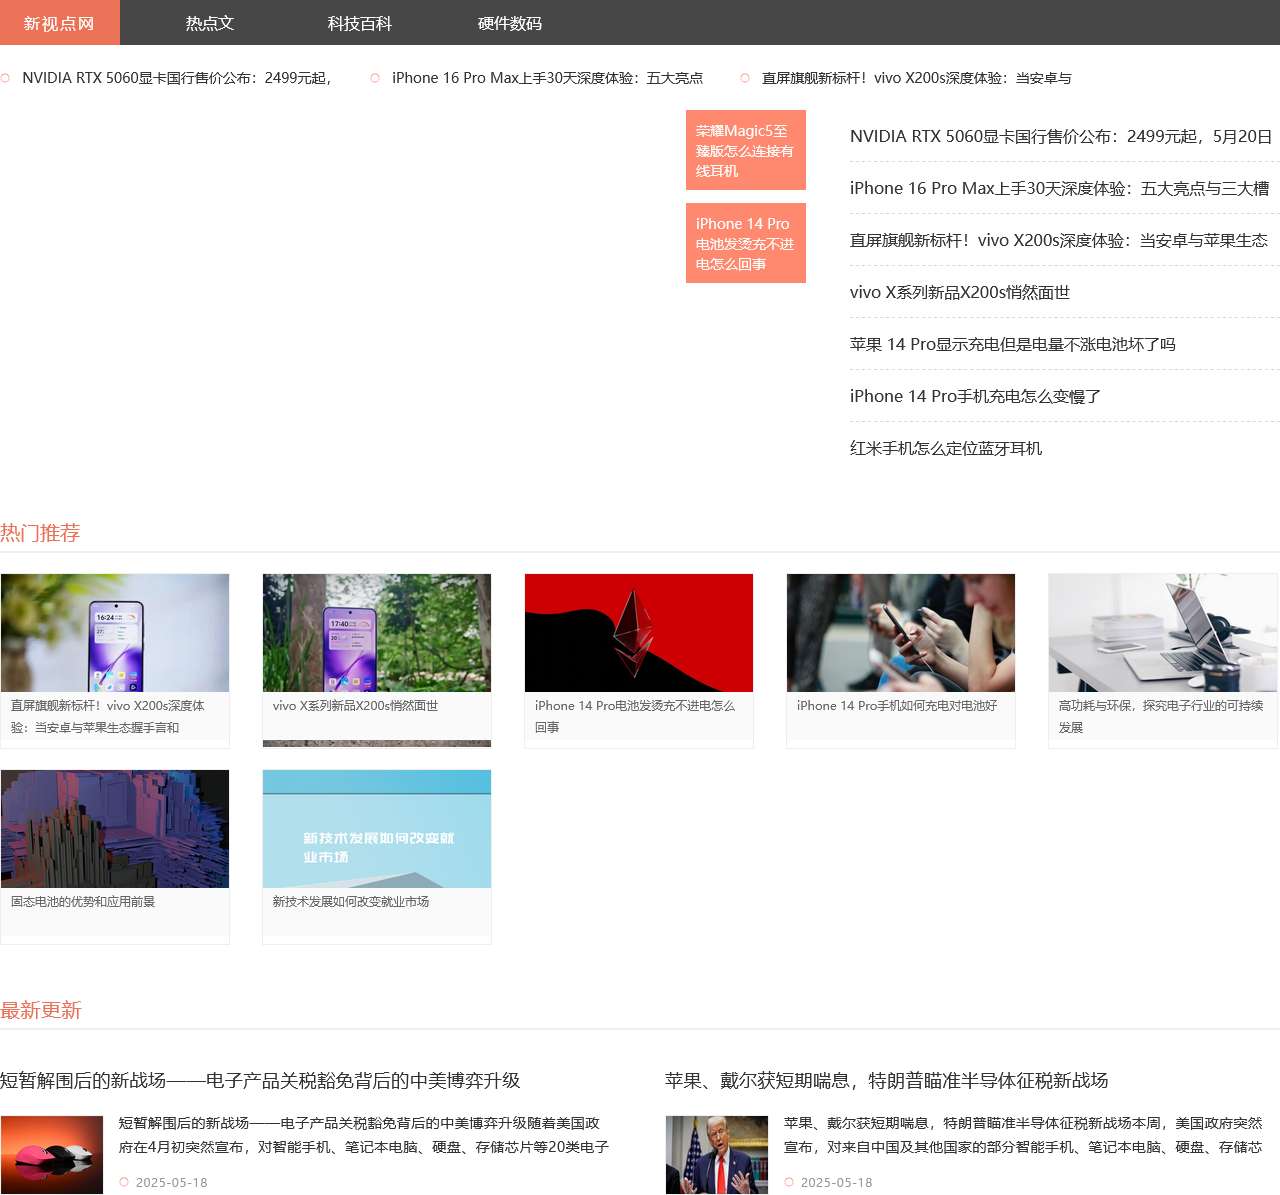
Task: Open the 硬件数码 menu item
Action: (x=510, y=23)
